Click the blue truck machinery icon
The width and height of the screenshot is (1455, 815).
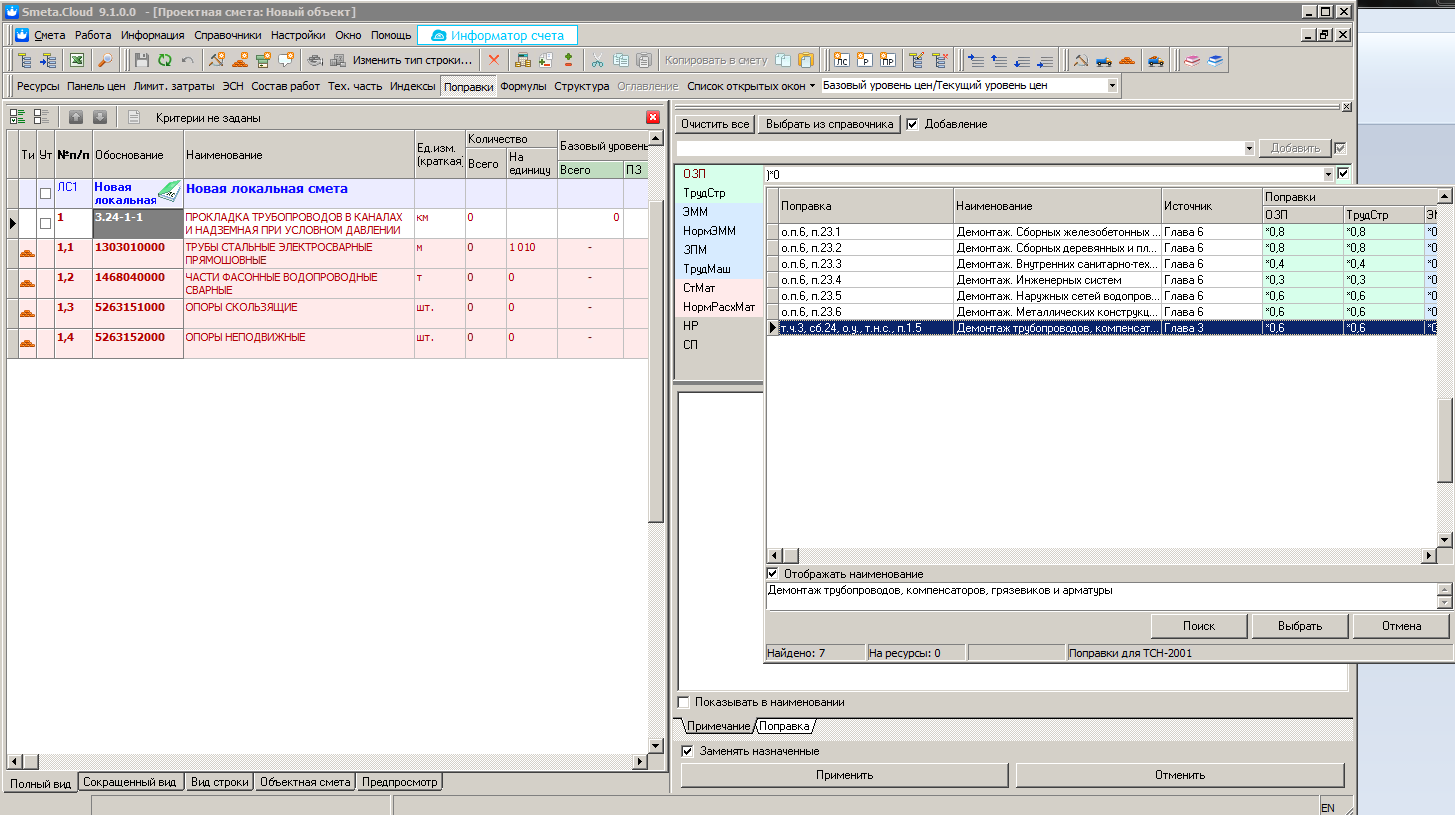click(x=1104, y=60)
